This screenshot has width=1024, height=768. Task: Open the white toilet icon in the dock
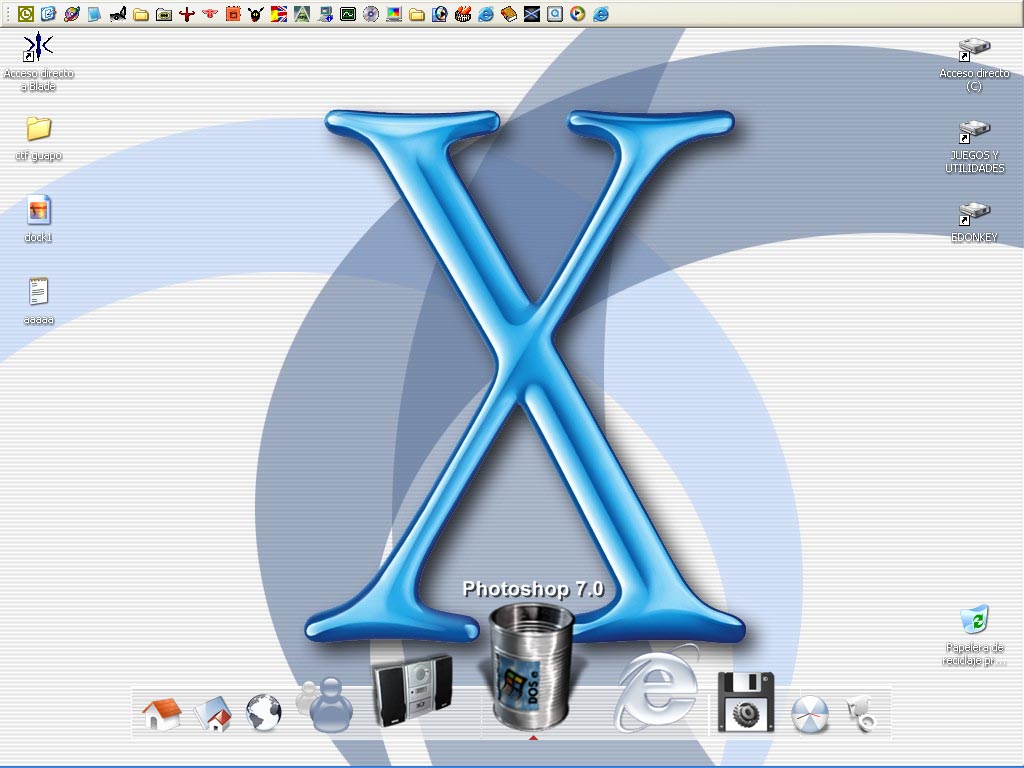pos(861,714)
